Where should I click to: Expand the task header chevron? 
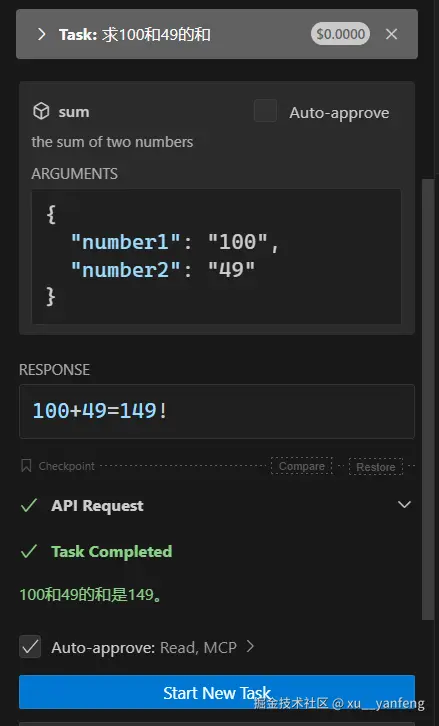click(42, 34)
